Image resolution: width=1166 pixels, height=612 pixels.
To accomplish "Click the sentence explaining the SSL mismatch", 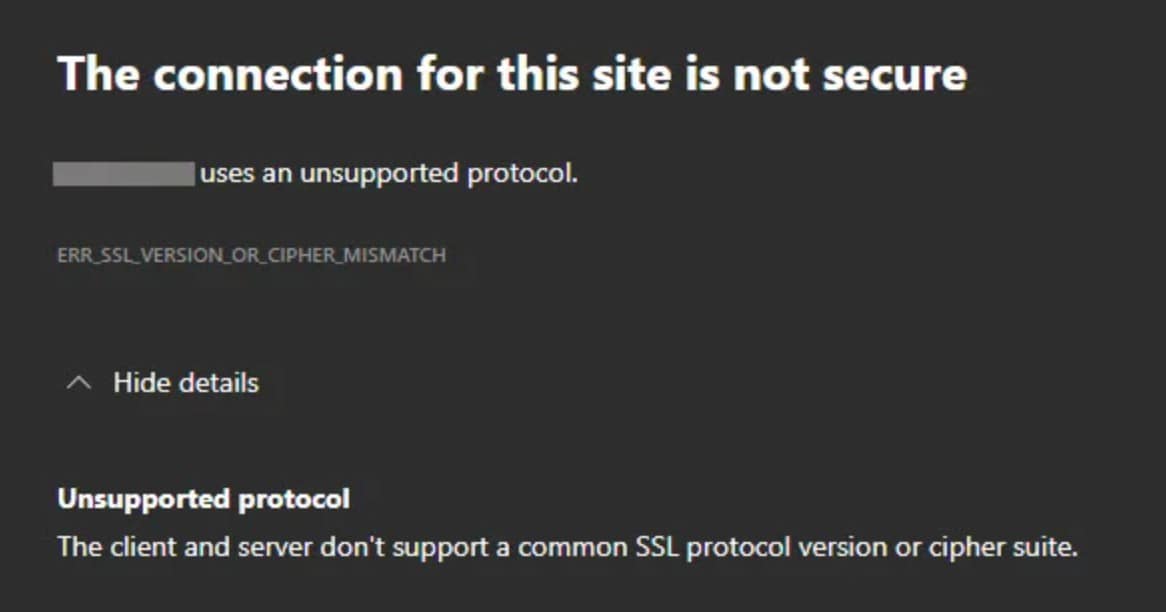I will (x=567, y=548).
